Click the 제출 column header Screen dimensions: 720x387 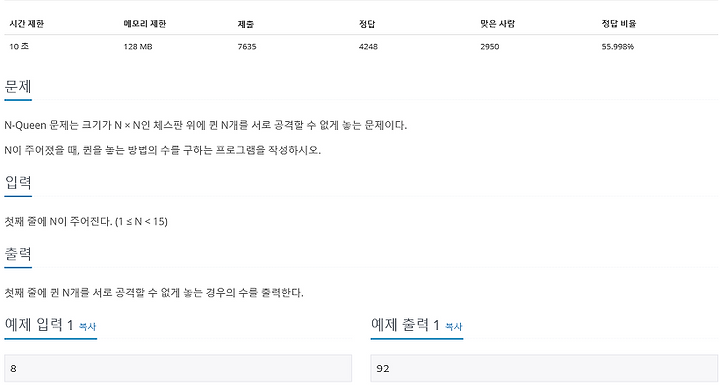coord(246,24)
